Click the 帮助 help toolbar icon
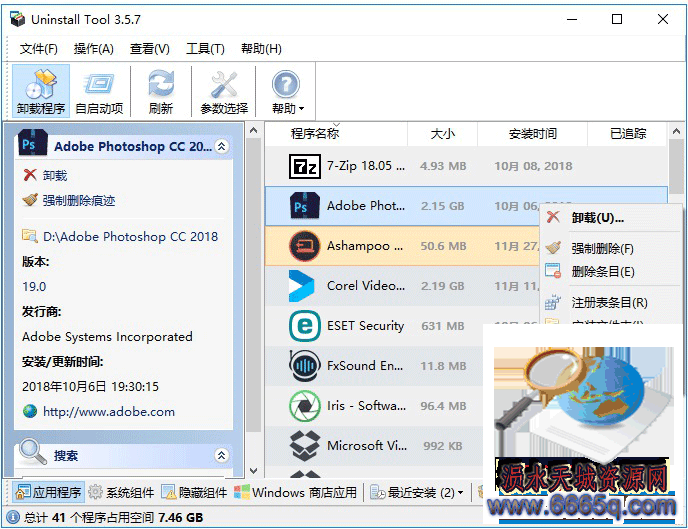The width and height of the screenshot is (688, 529). point(286,84)
